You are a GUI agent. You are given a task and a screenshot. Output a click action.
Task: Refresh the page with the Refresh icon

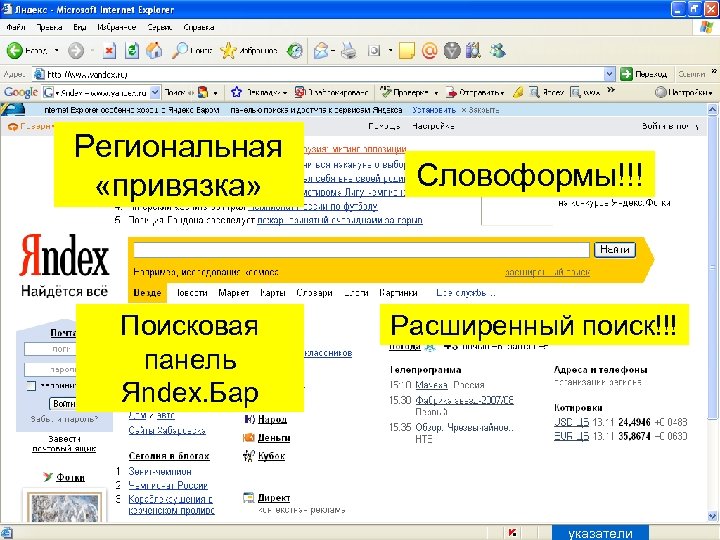[x=132, y=50]
